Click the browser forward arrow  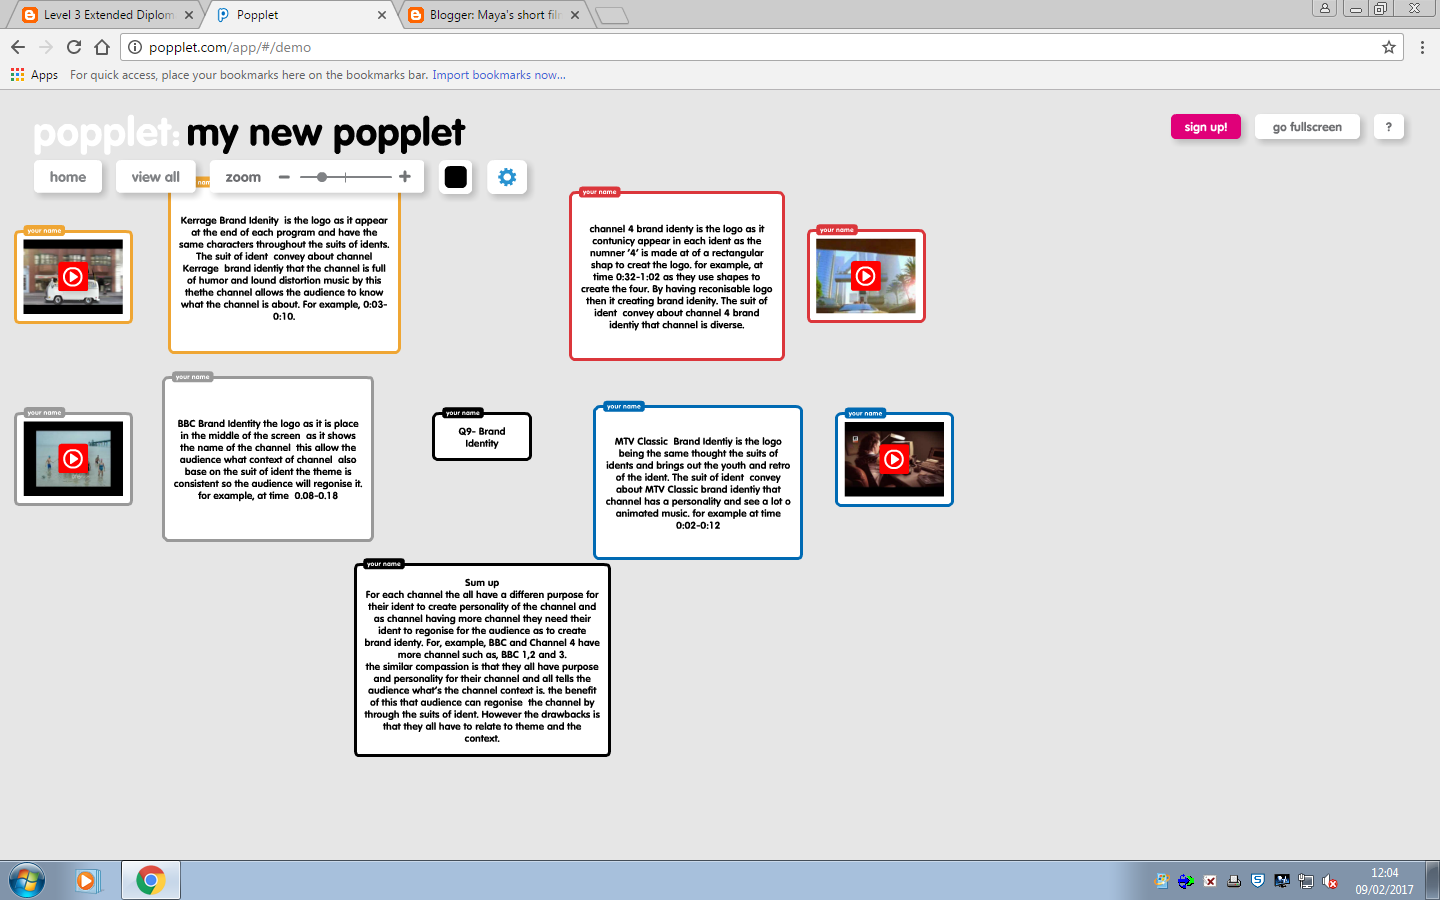pos(46,47)
